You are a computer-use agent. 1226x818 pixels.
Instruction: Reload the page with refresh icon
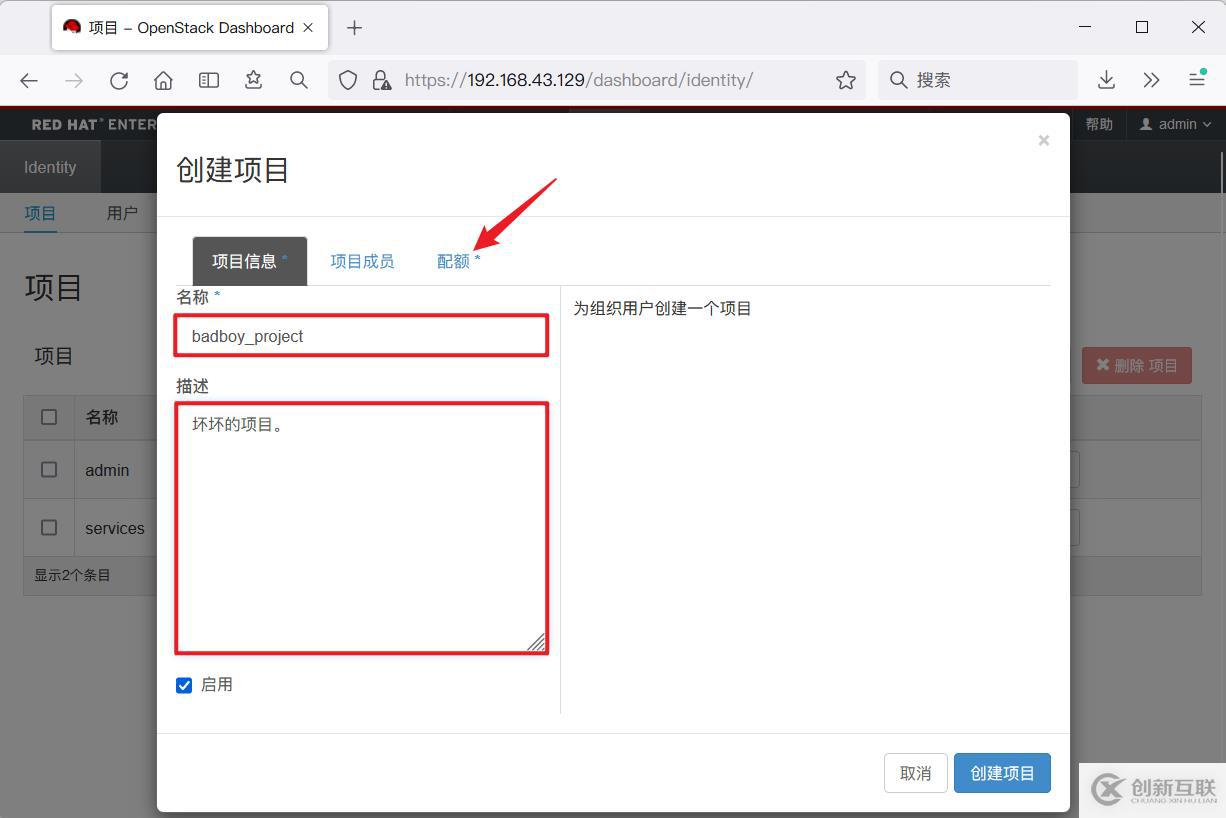coord(119,80)
